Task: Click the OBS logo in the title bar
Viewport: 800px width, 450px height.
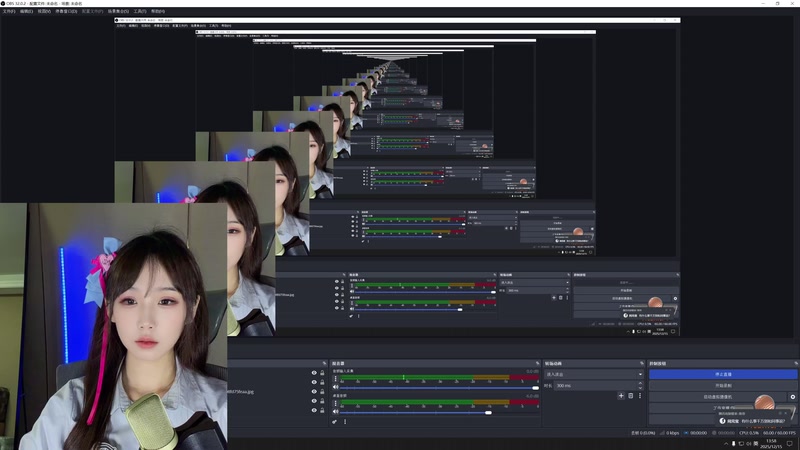Action: [3, 3]
